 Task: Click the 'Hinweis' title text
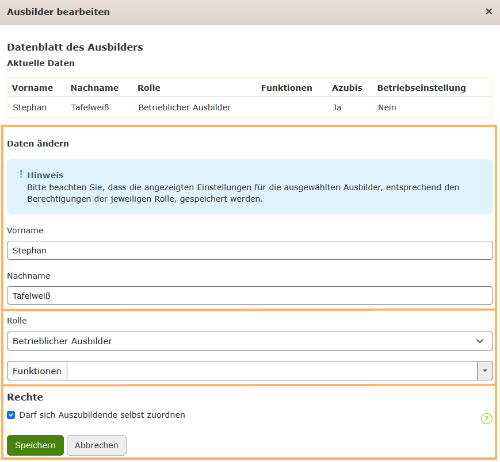click(45, 175)
